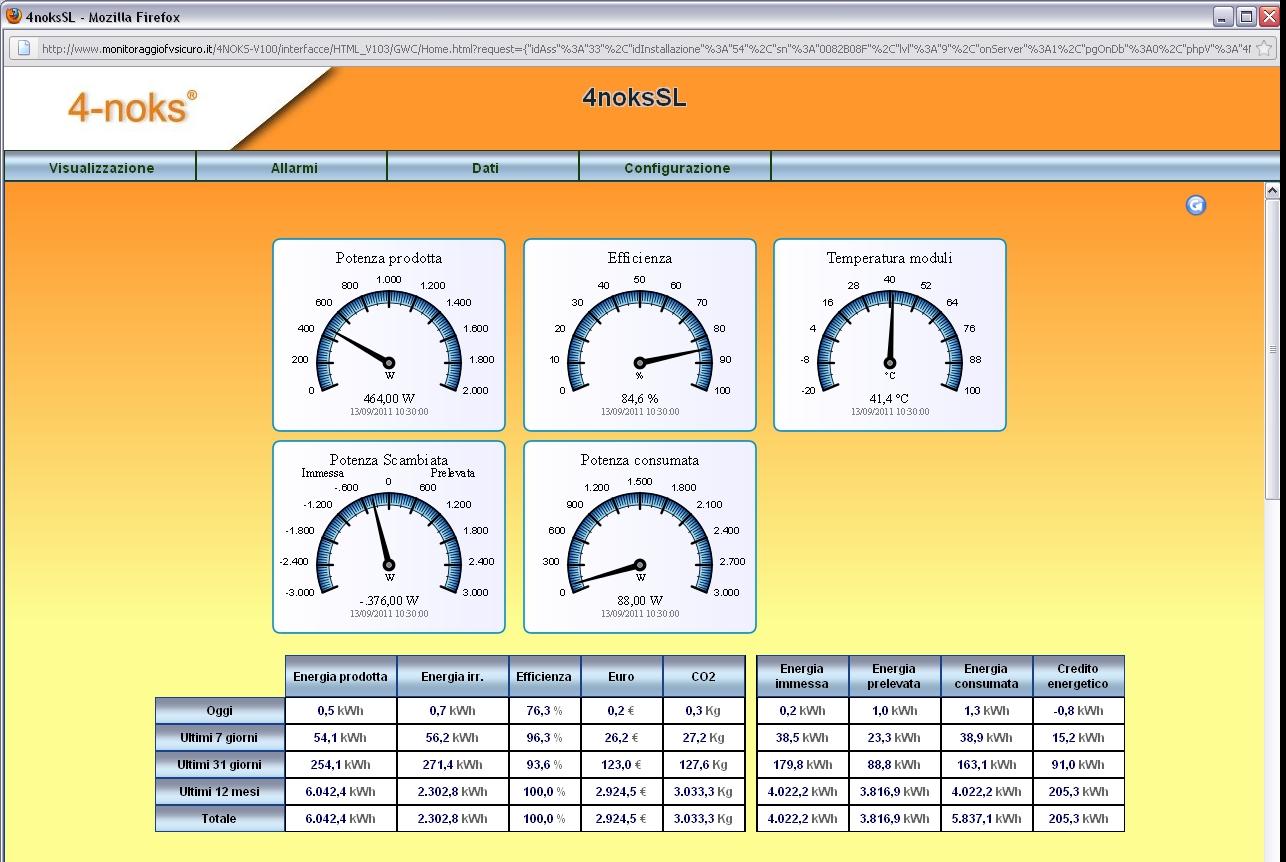Click the vertical scrollbar thumb
Viewport: 1286px width, 862px height.
[1273, 348]
